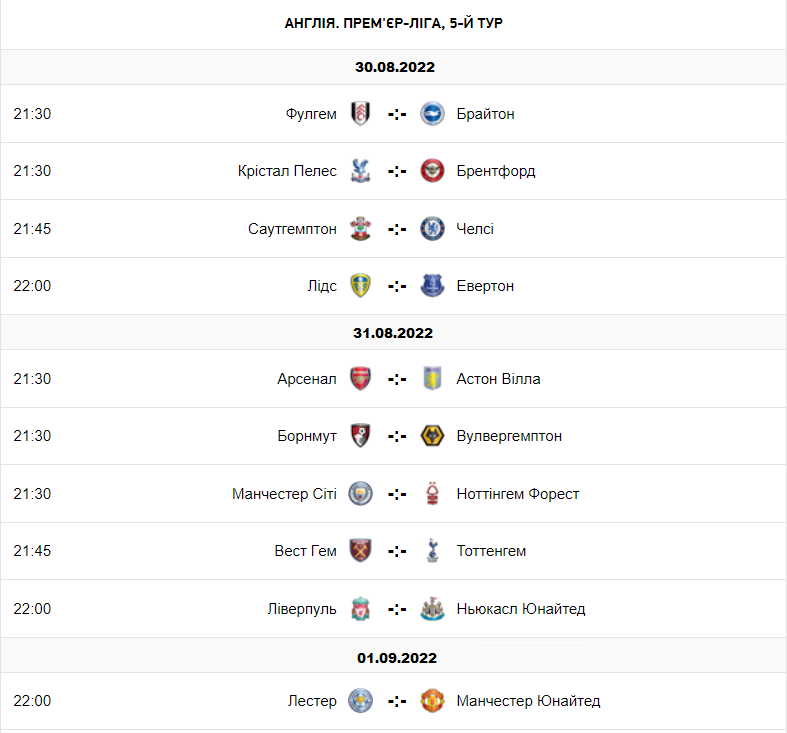Click the Crystal Palace club crest
Screen dimensions: 787x733
360,171
